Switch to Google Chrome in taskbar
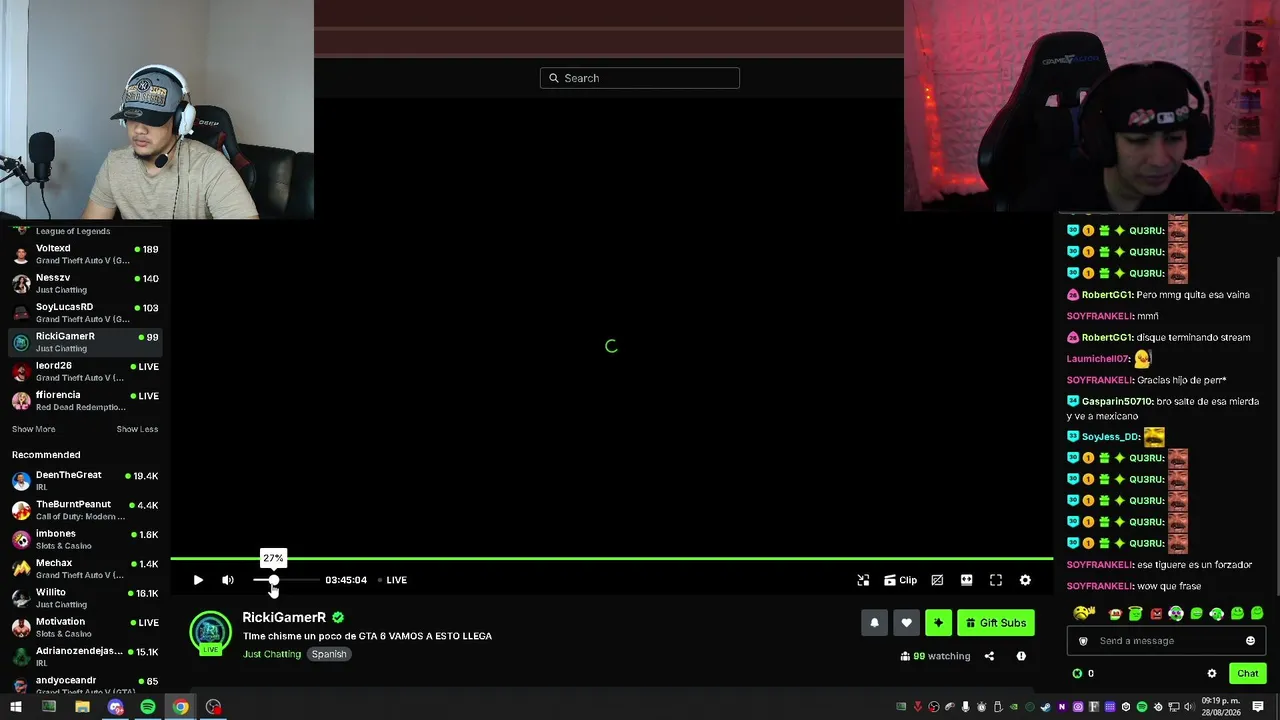Viewport: 1280px width, 720px height. 180,707
